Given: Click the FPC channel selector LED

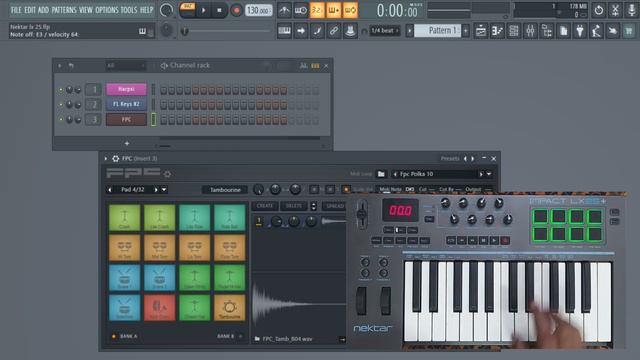Looking at the screenshot, I should (153, 119).
